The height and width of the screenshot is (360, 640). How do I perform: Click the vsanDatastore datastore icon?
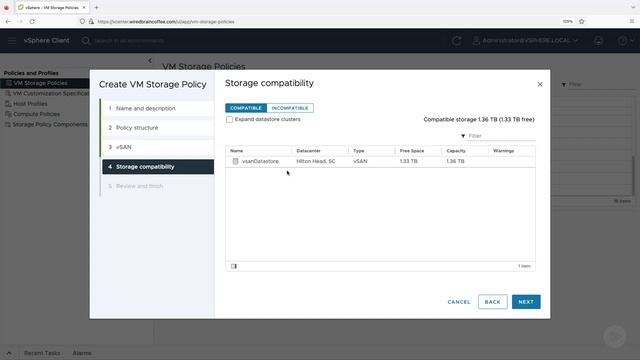click(236, 161)
